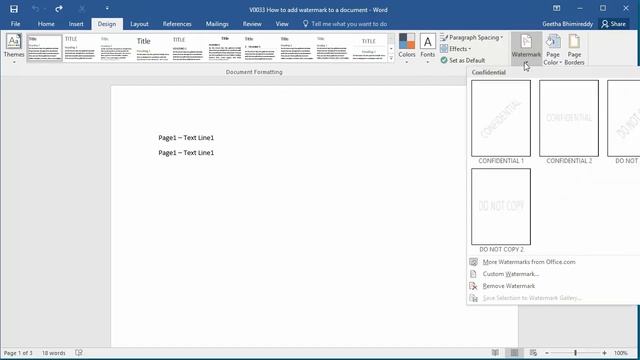Select the CONFIDENTIAL 2 watermark thumbnail
This screenshot has width=640, height=360.
pos(569,118)
